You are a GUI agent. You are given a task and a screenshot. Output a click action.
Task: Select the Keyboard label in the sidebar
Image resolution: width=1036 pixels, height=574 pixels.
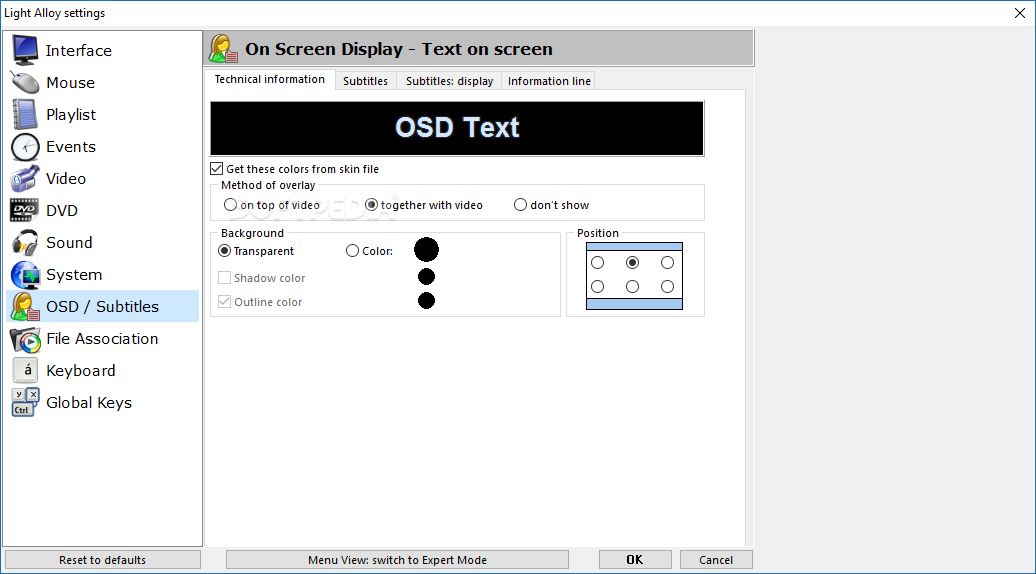tap(81, 371)
